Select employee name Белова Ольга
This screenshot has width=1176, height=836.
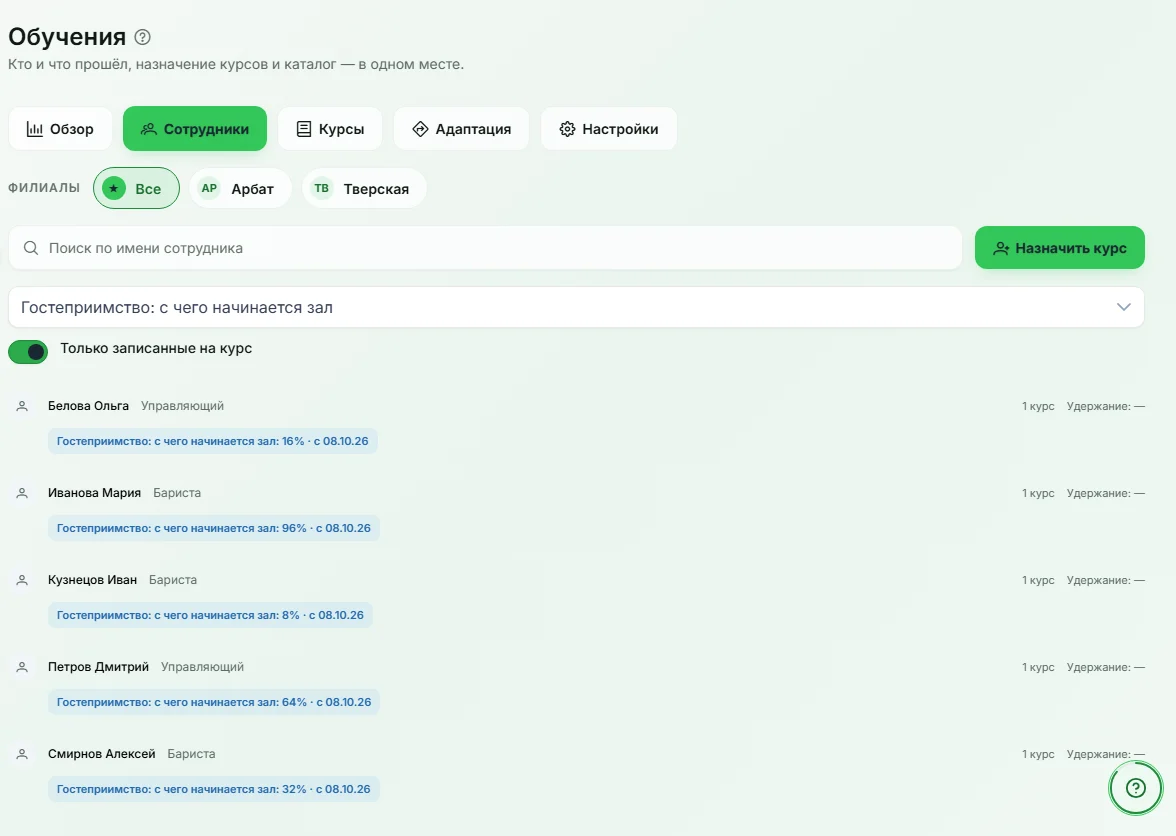point(88,406)
